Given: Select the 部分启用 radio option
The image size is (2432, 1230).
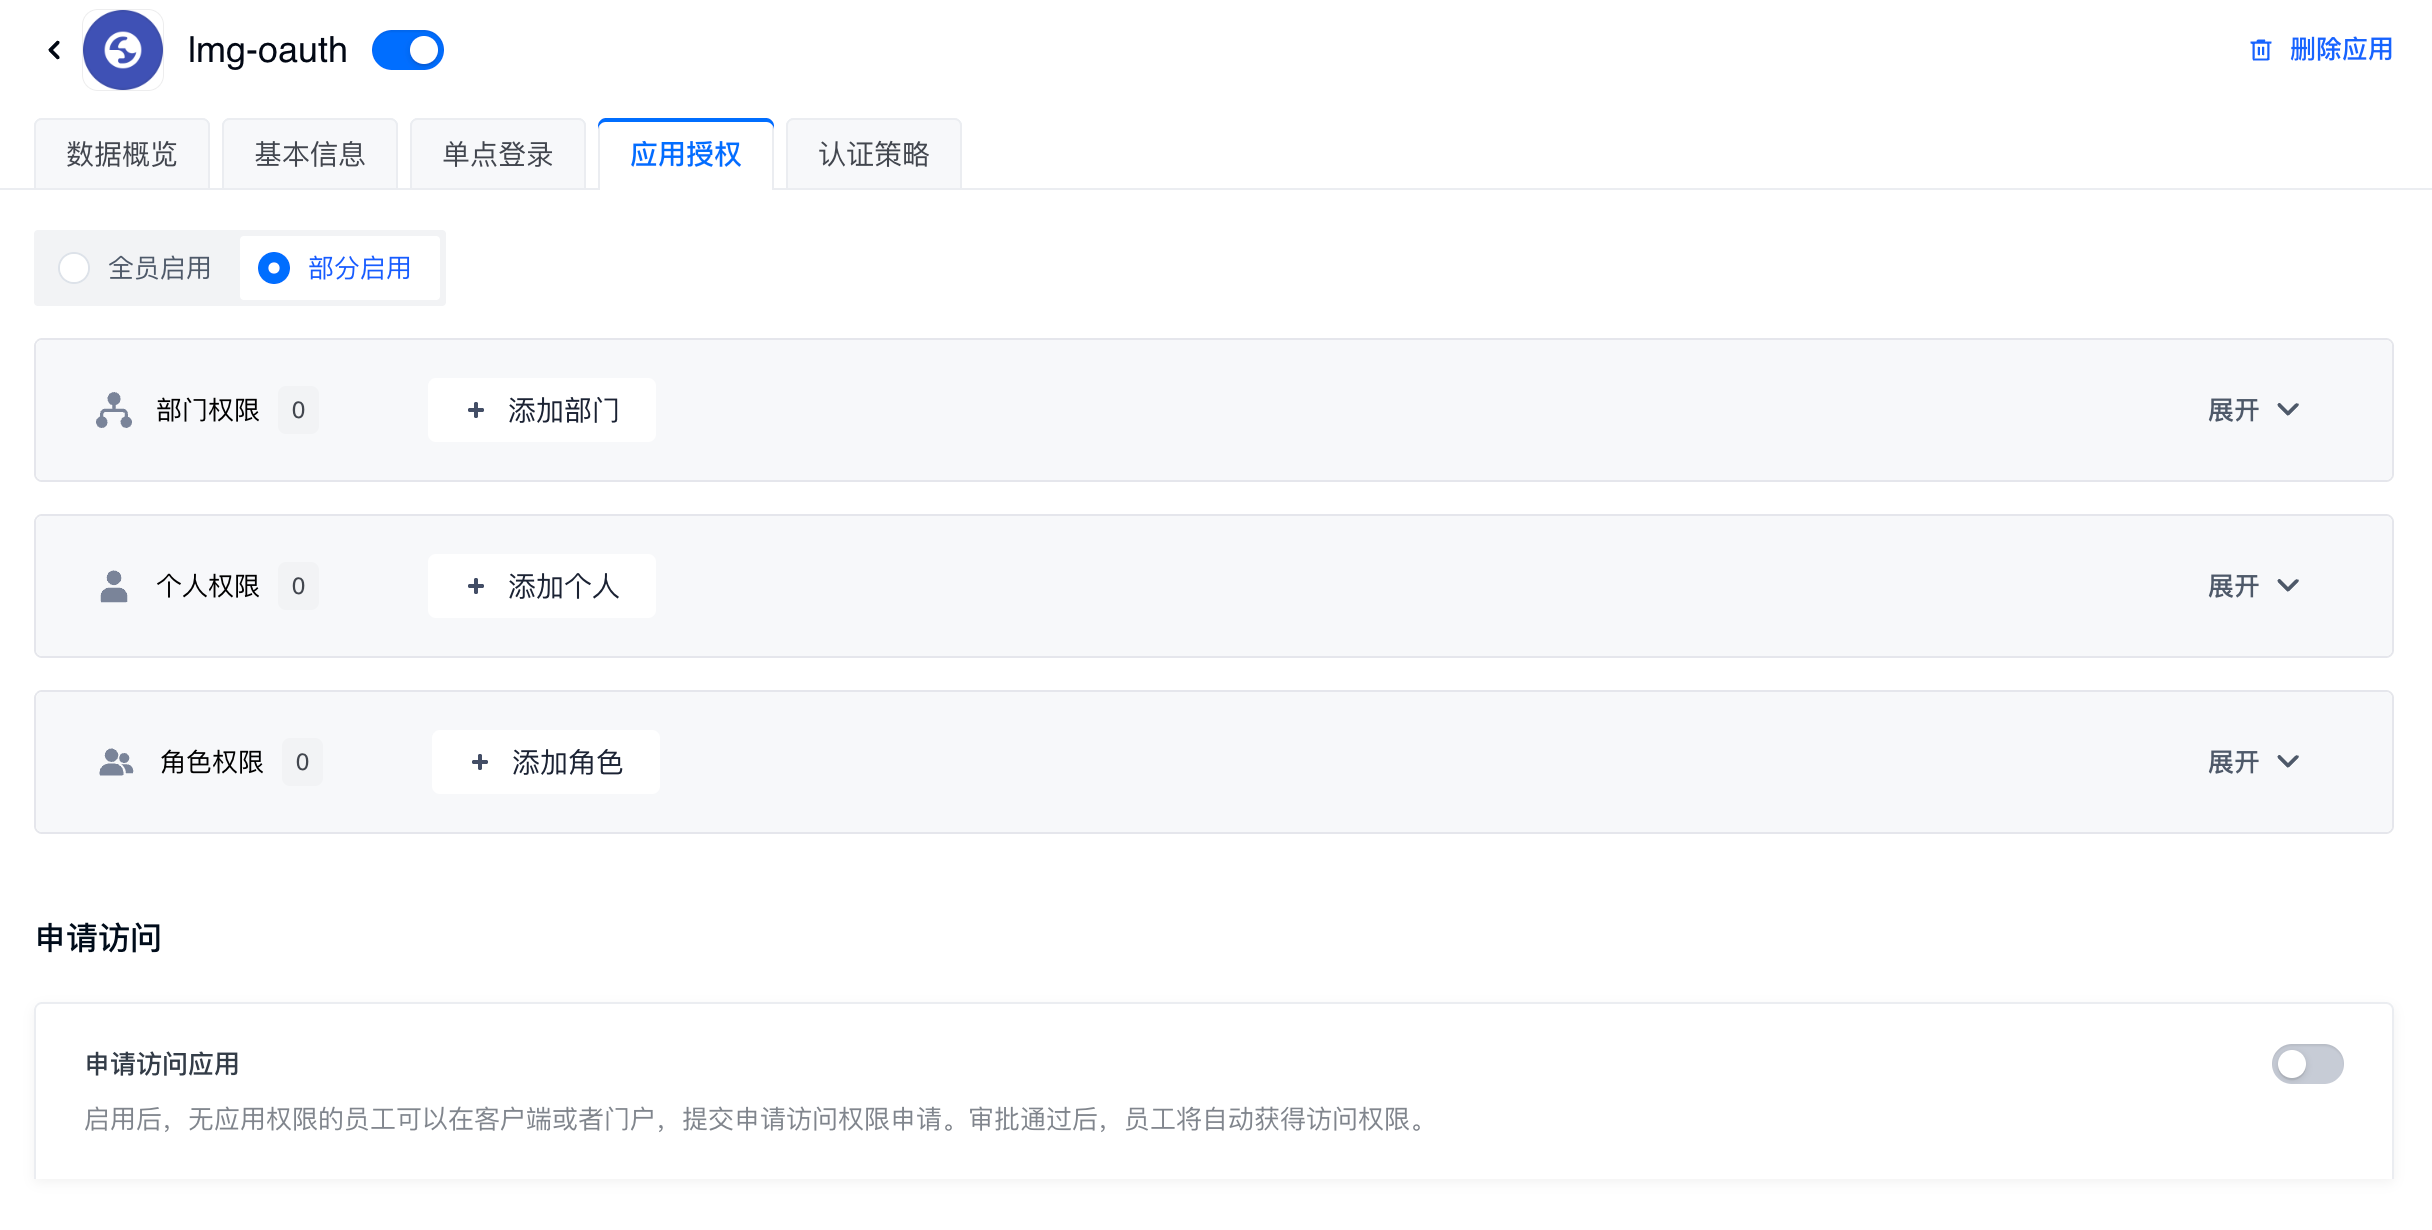Looking at the screenshot, I should [x=274, y=268].
